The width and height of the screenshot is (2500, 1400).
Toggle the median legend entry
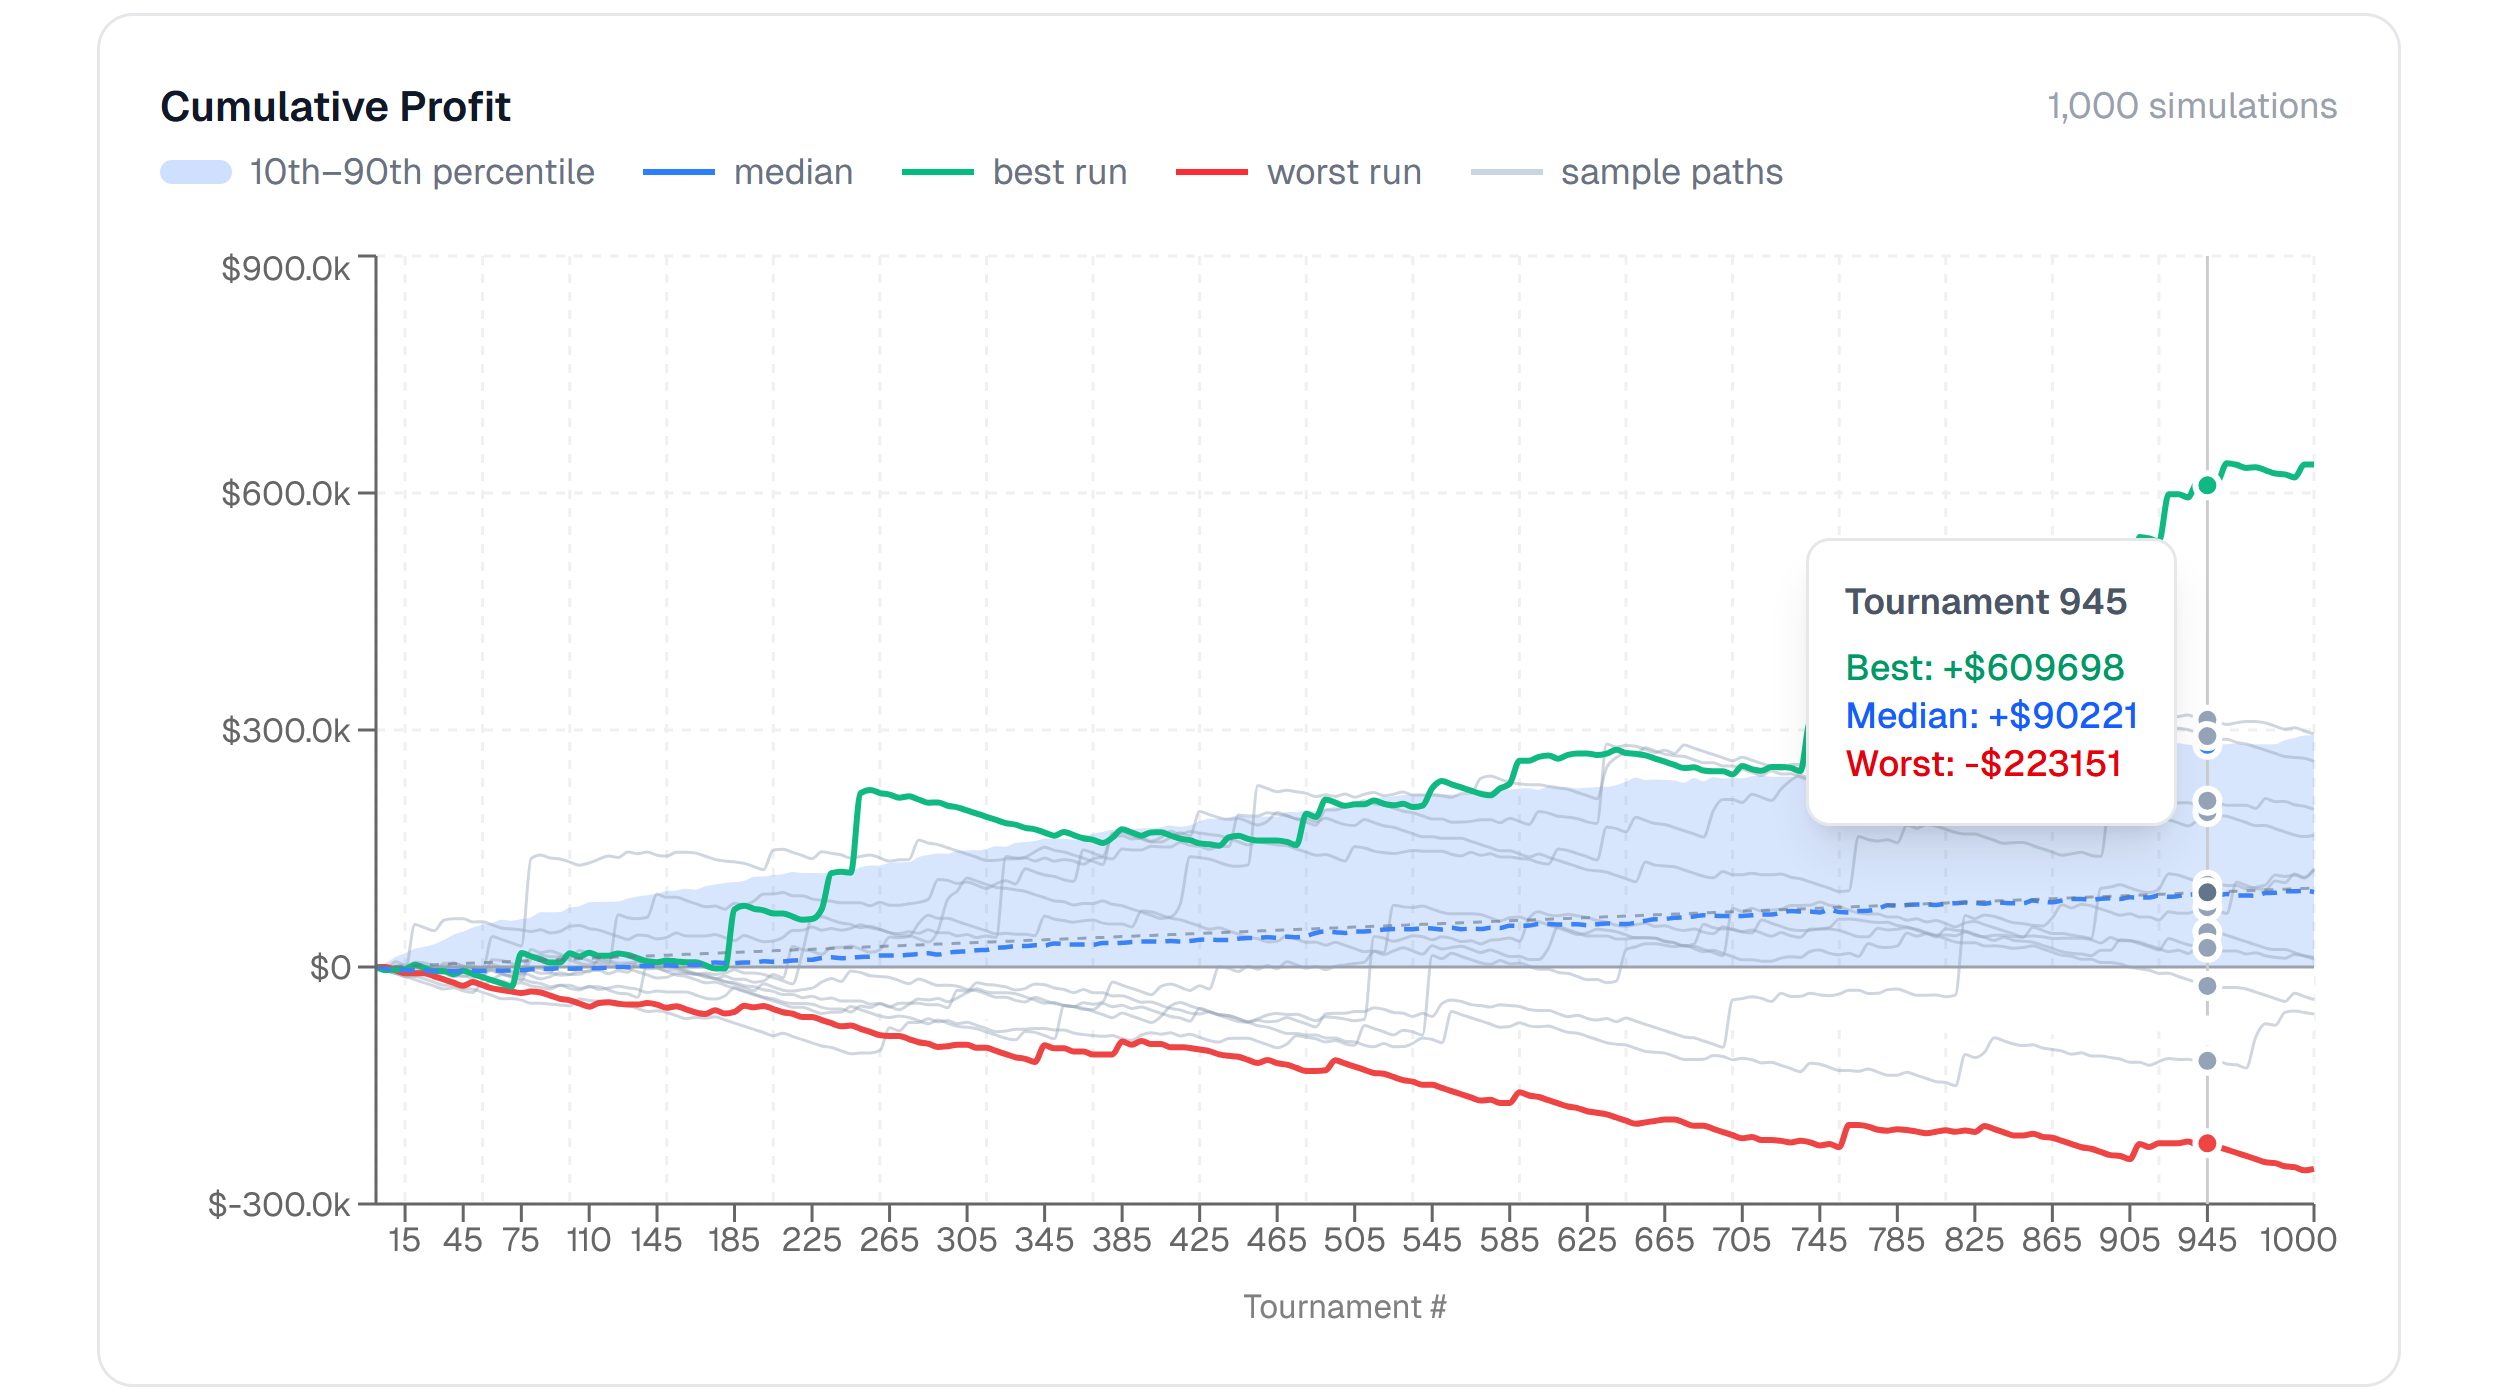792,172
